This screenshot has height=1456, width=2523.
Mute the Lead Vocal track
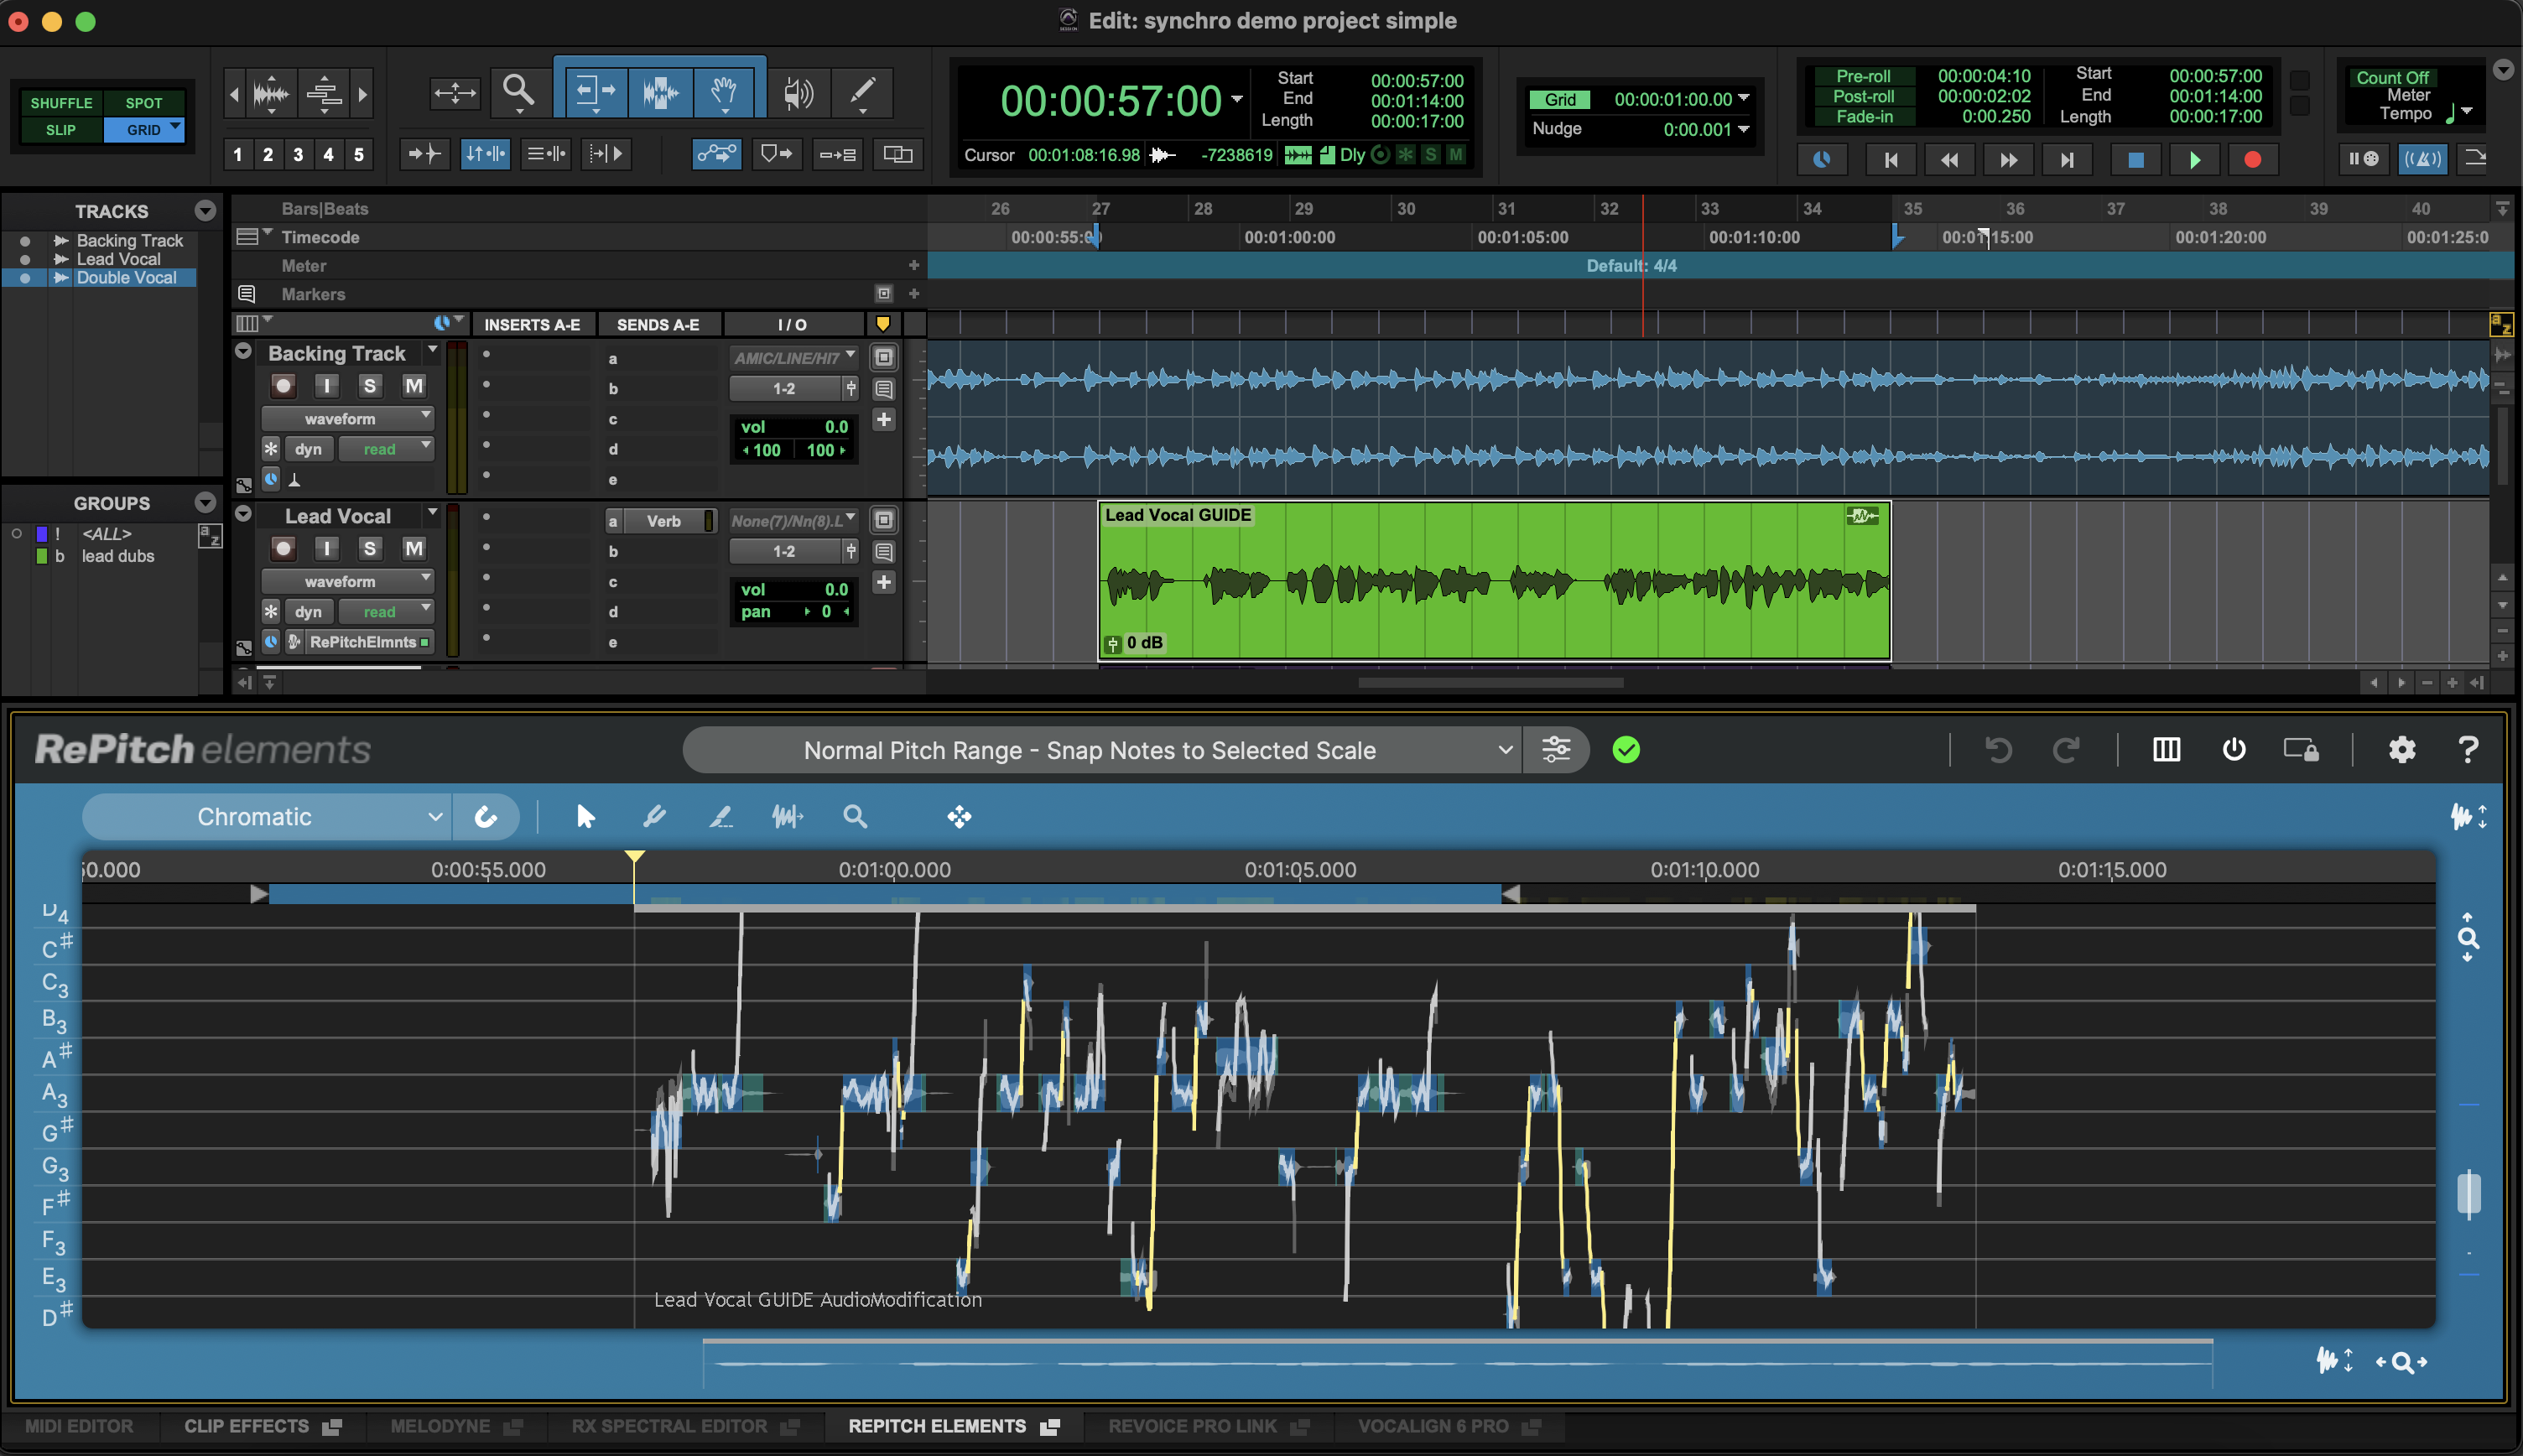pos(413,548)
